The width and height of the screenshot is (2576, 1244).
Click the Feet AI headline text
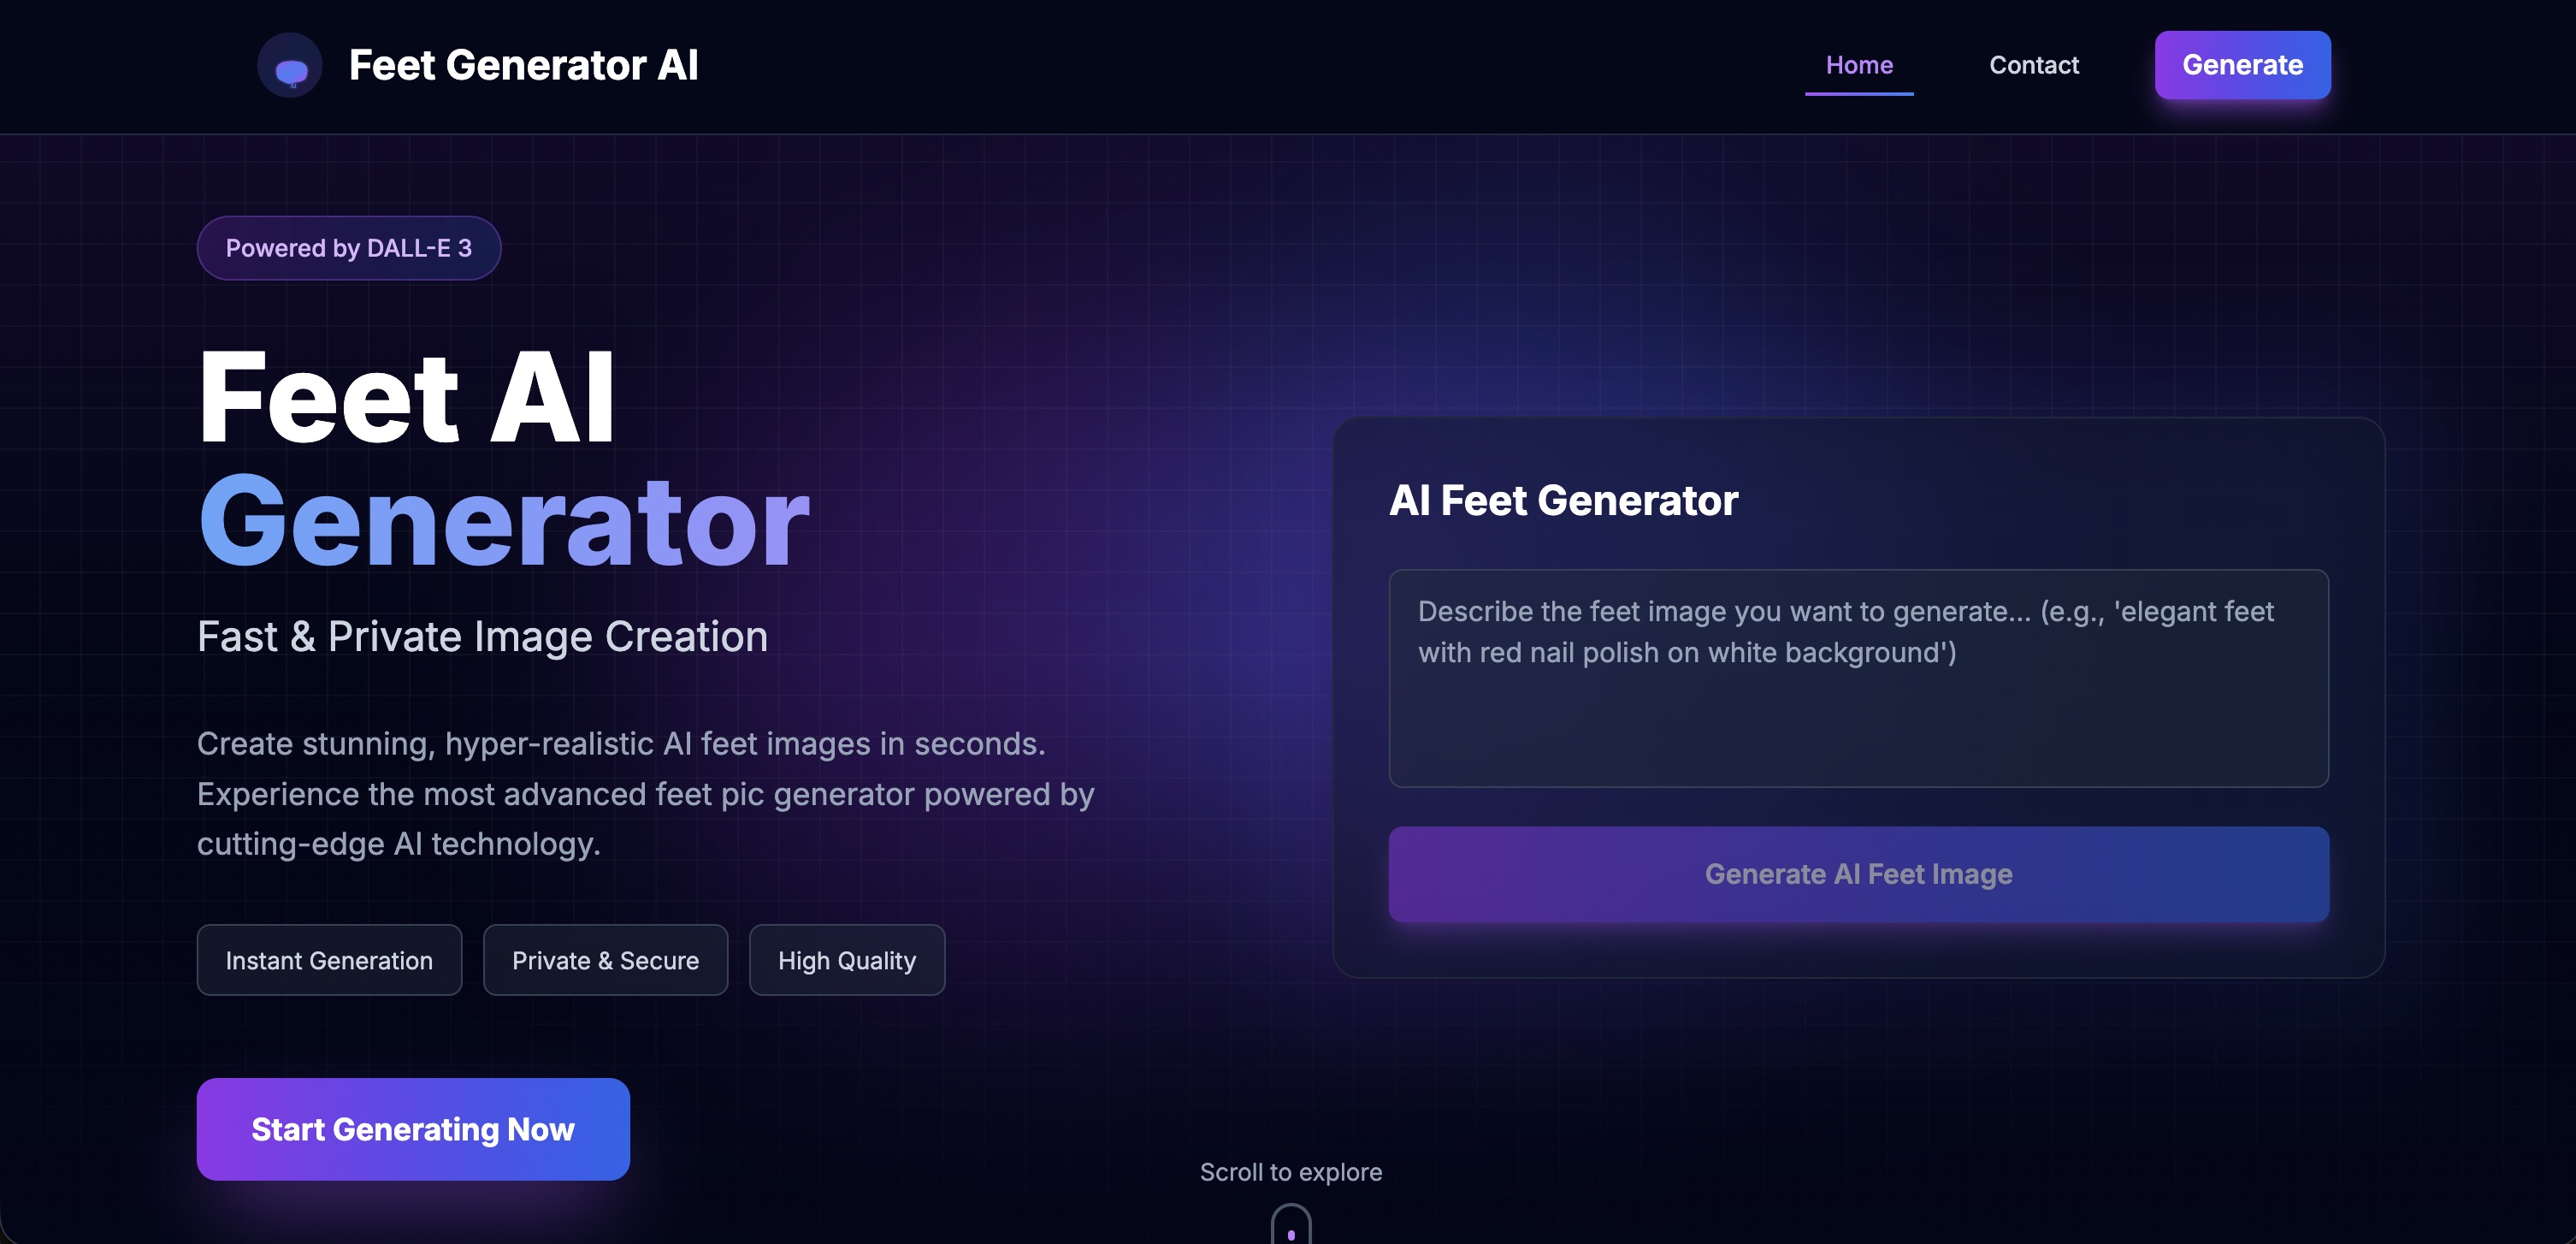coord(407,397)
